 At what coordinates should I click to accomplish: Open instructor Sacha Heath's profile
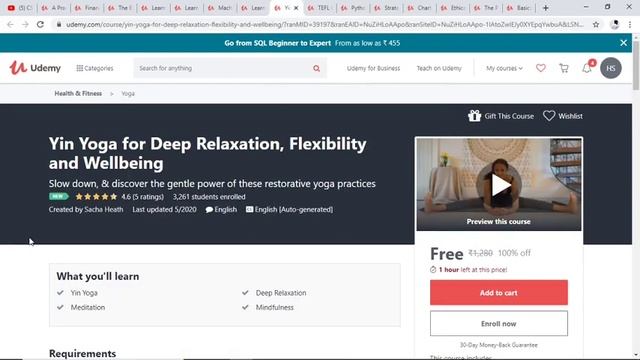[104, 209]
